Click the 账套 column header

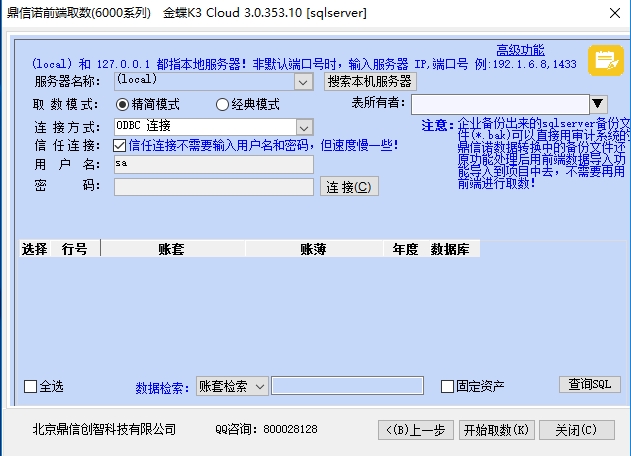(x=173, y=249)
